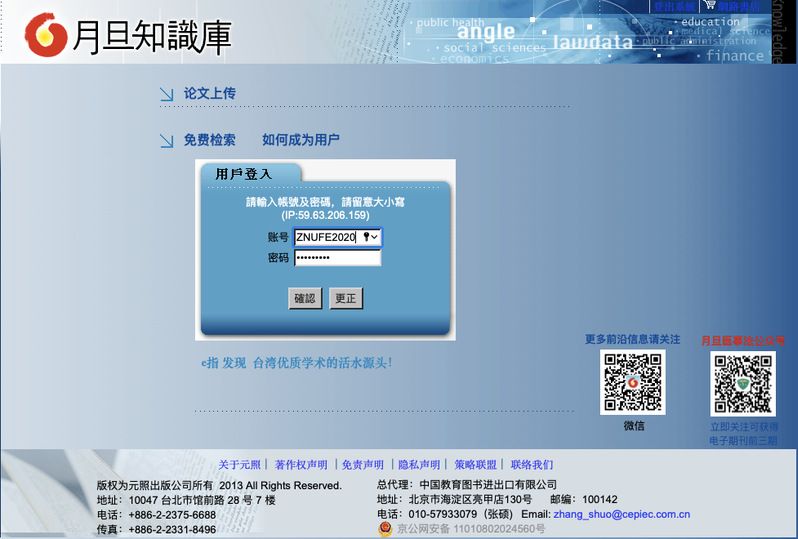Click into the 账号 account field
This screenshot has height=539, width=798.
(326, 237)
